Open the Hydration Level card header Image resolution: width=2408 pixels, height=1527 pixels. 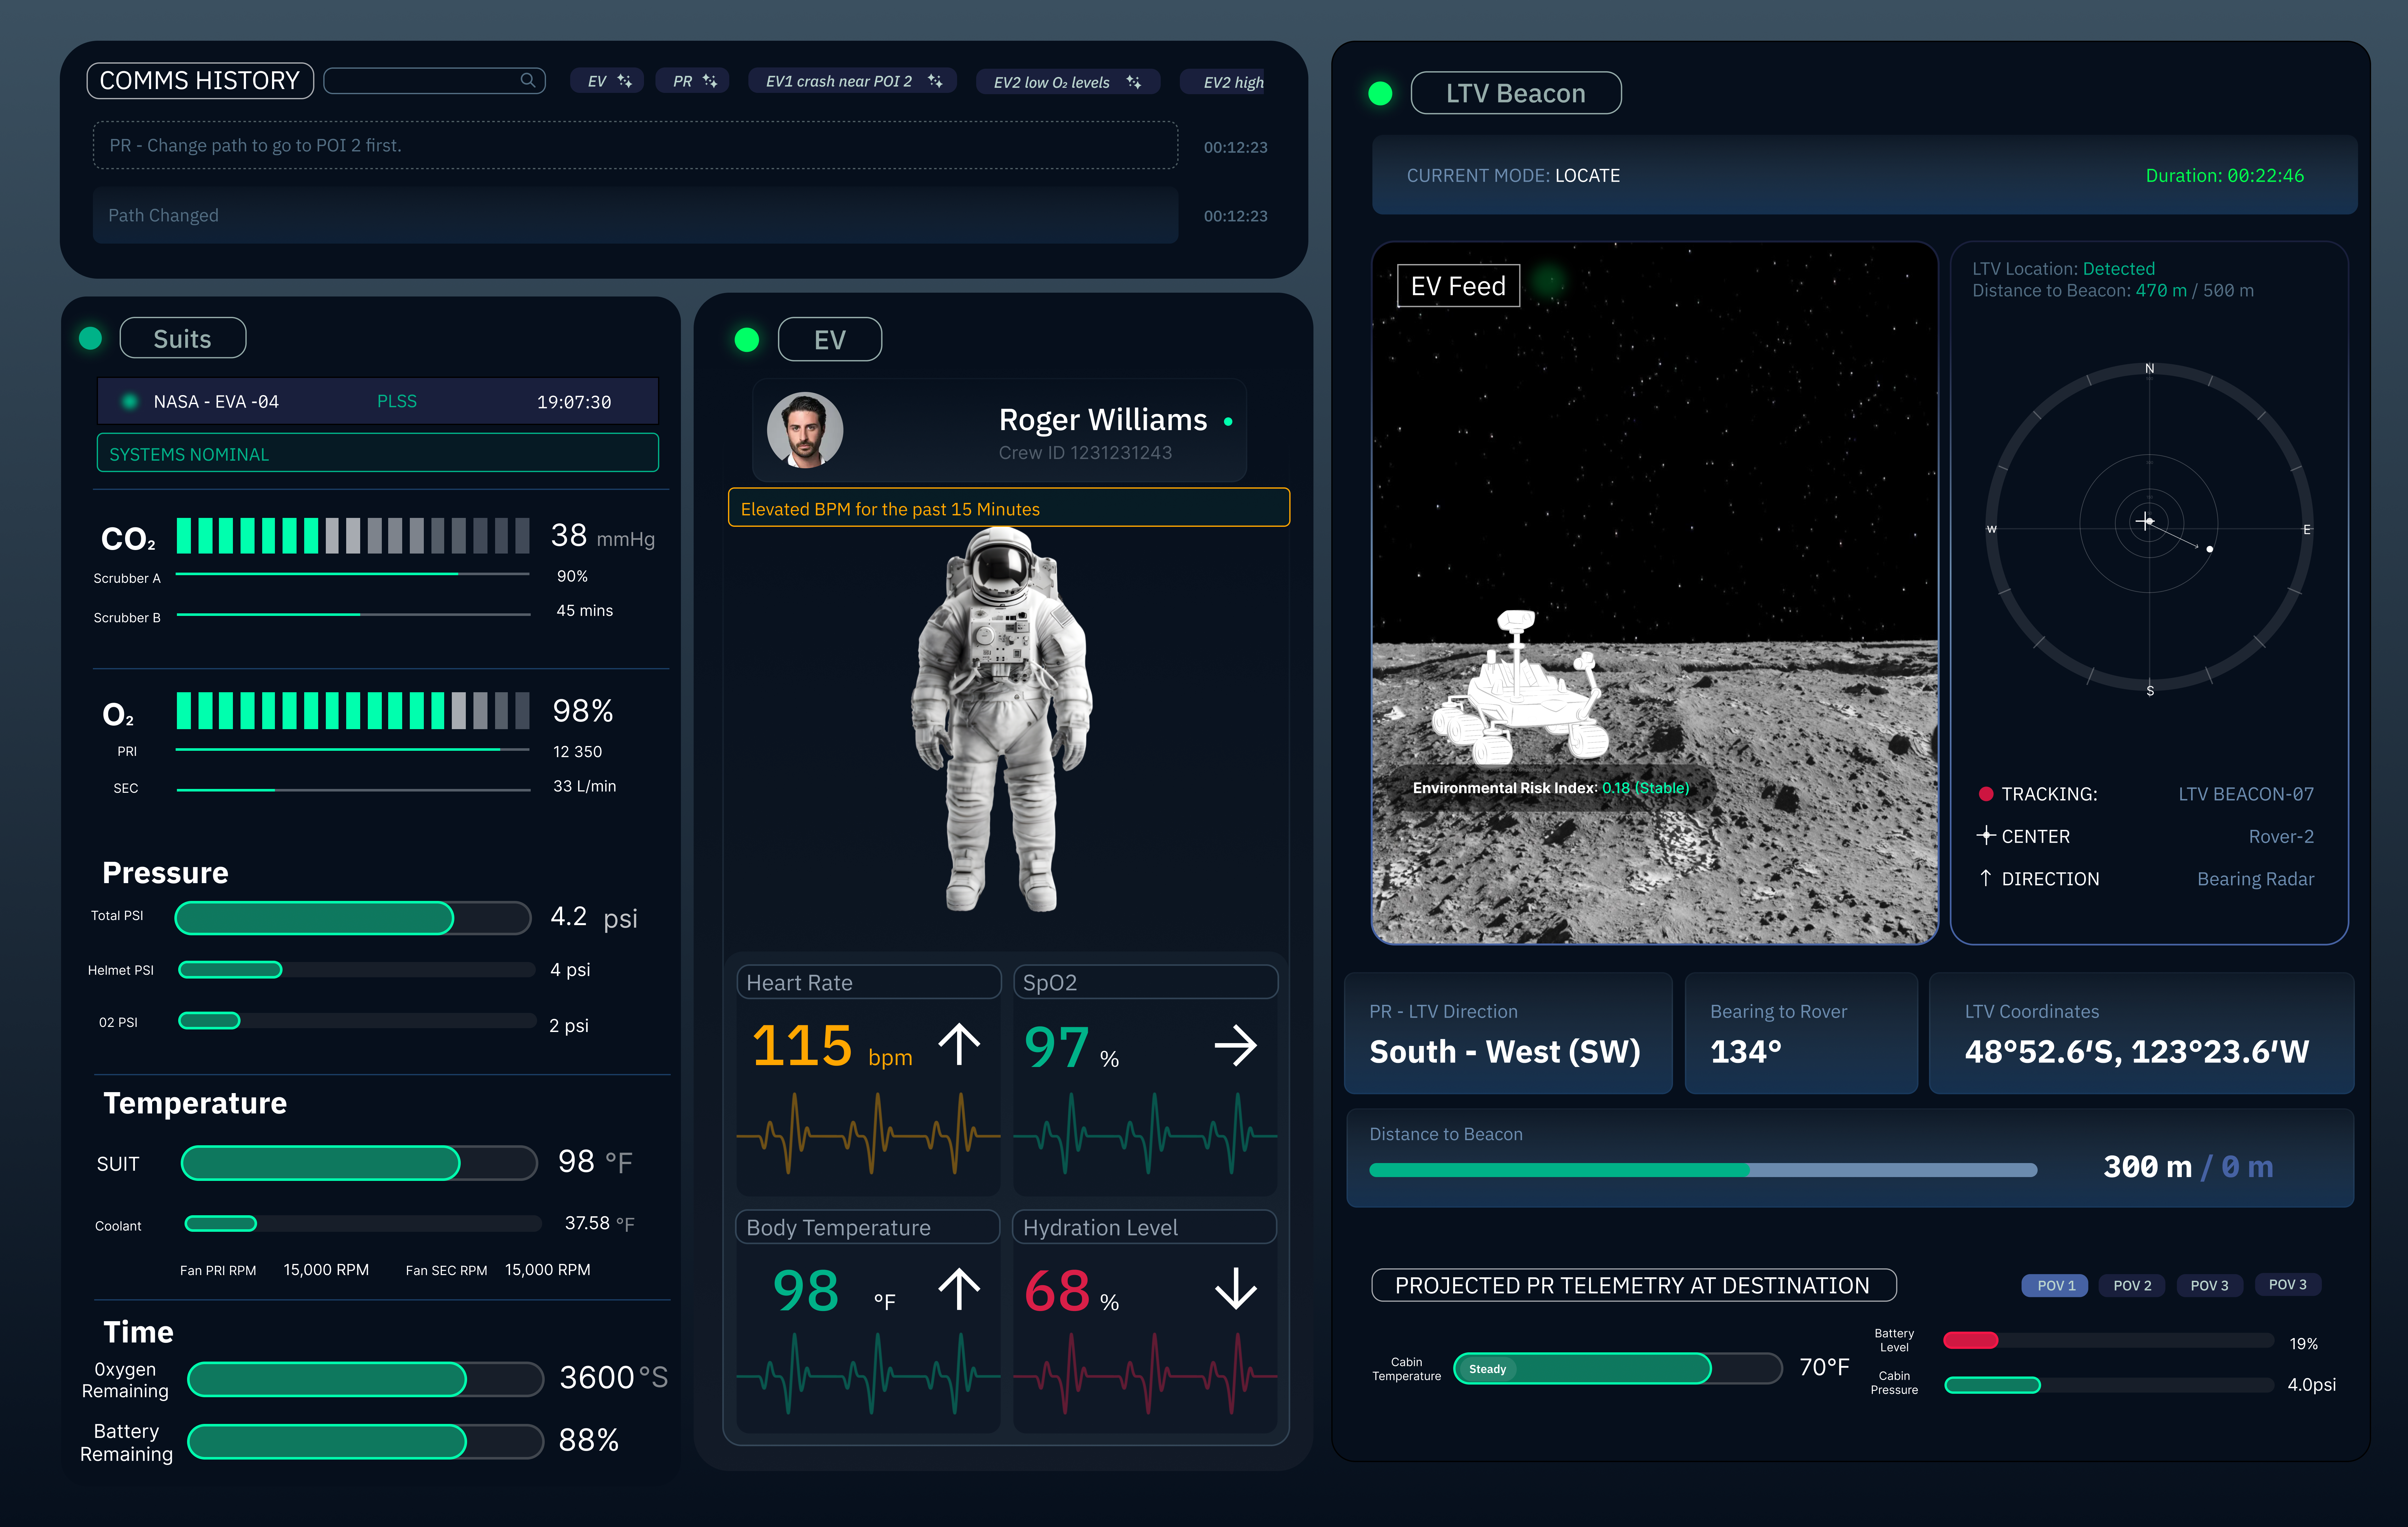click(1145, 1227)
